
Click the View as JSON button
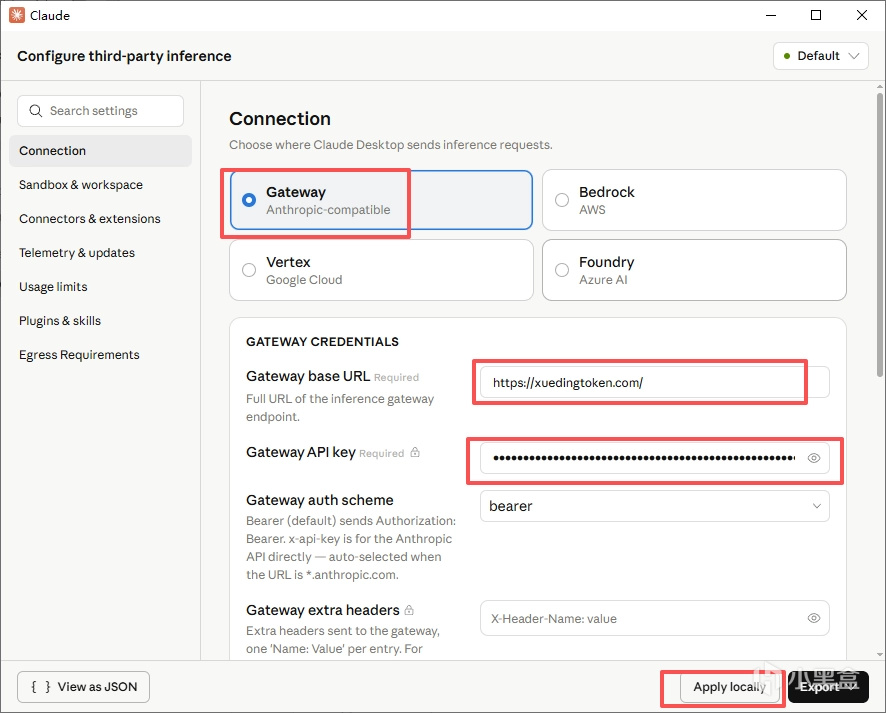(x=84, y=687)
